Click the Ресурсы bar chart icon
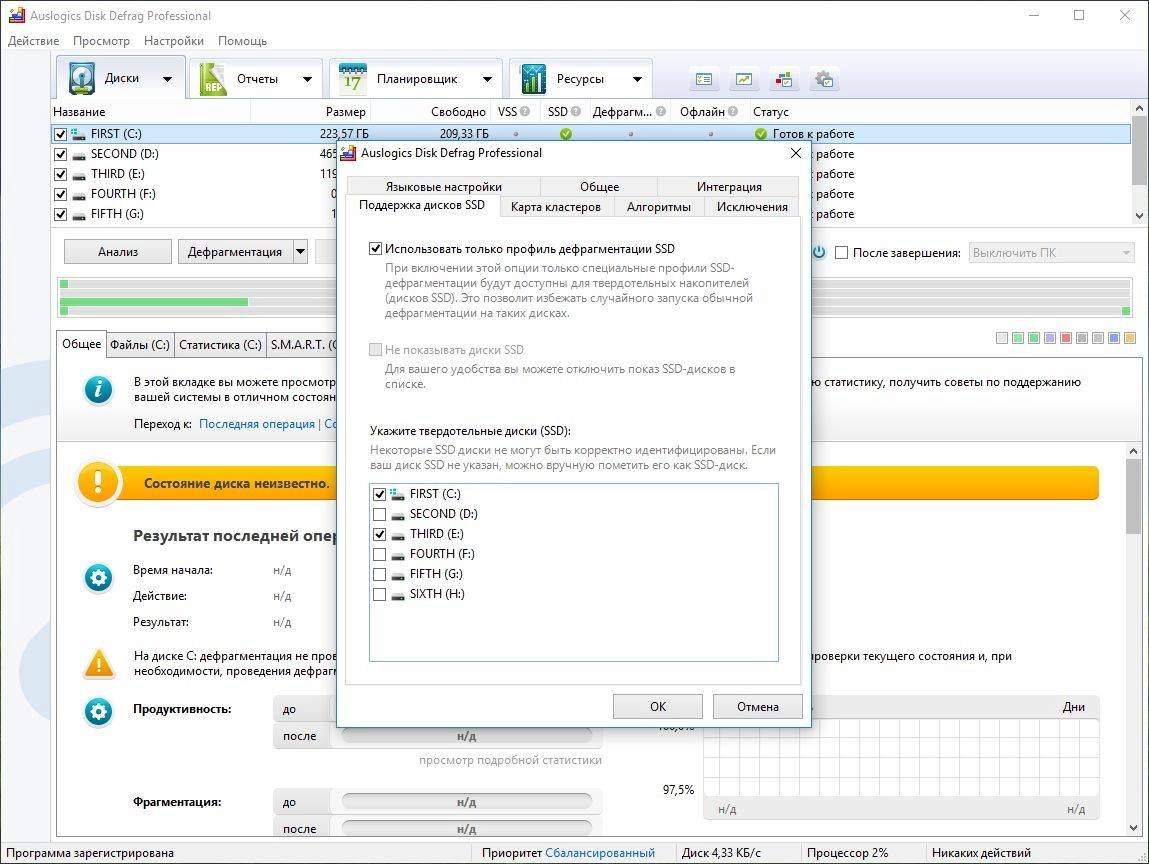1149x864 pixels. click(x=533, y=79)
